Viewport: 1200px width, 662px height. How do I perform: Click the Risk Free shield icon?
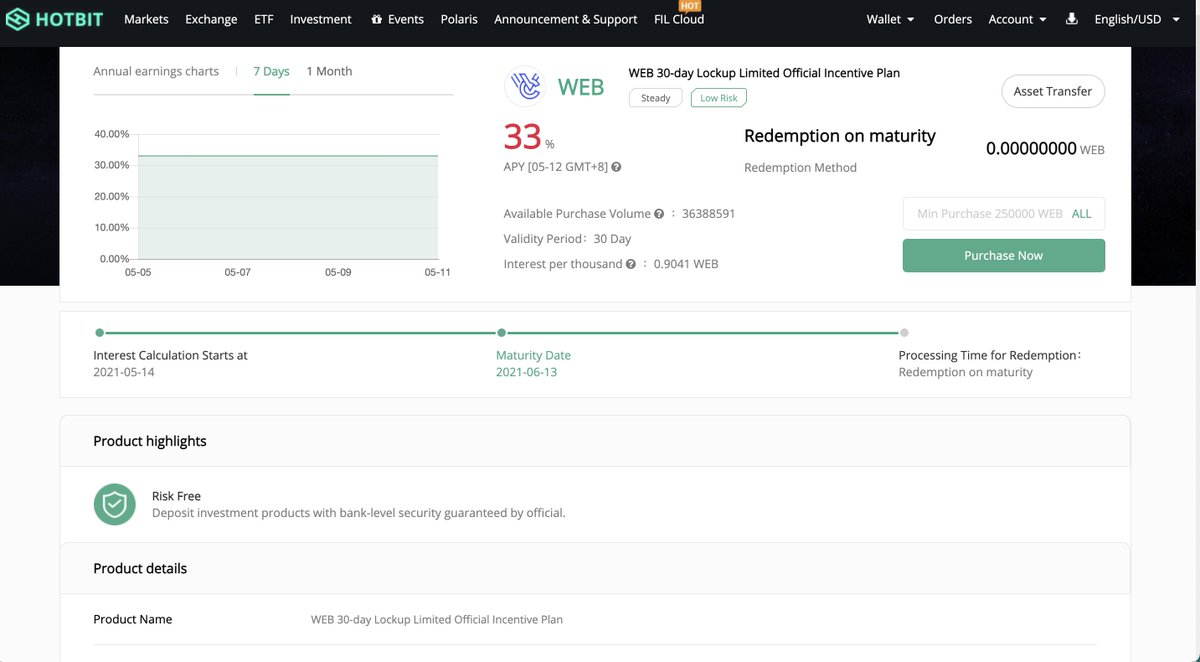[x=115, y=505]
